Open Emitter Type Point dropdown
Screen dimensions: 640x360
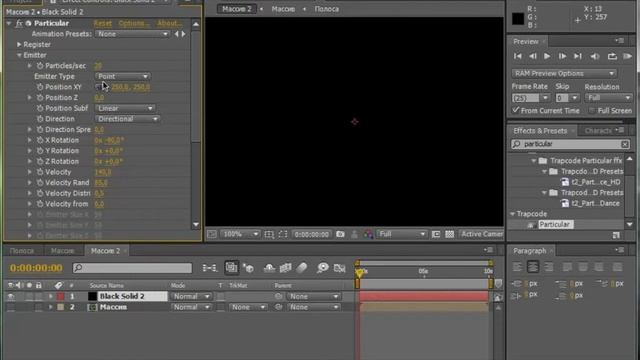click(x=122, y=76)
